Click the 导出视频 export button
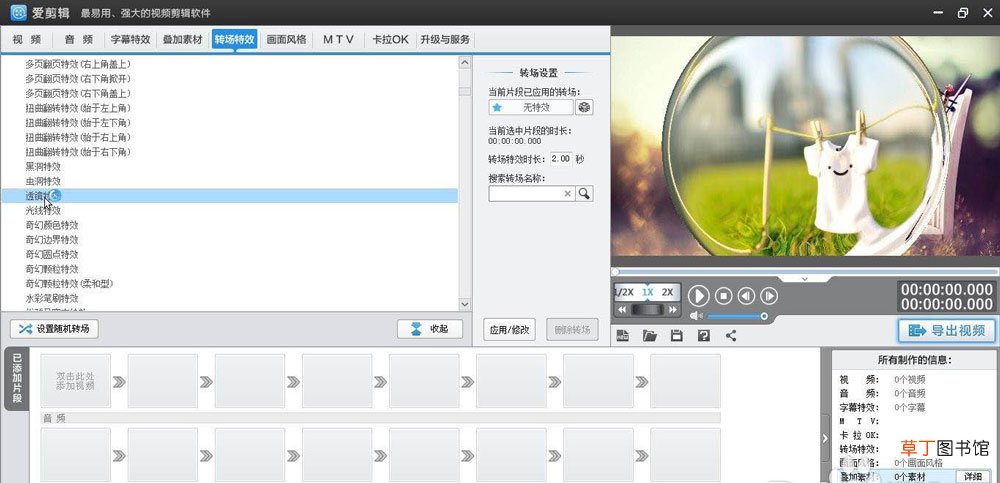 pos(946,330)
